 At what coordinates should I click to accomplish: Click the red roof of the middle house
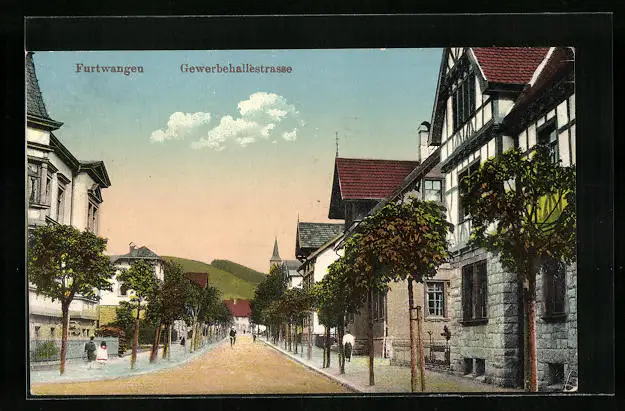tap(370, 178)
